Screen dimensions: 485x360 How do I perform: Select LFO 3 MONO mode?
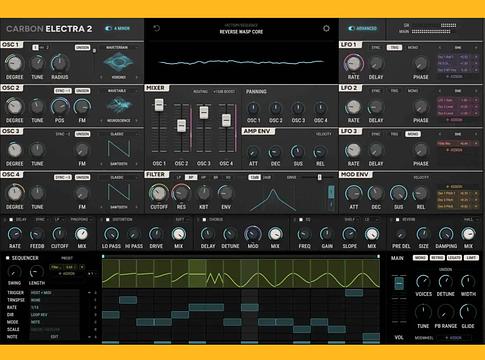(x=413, y=134)
